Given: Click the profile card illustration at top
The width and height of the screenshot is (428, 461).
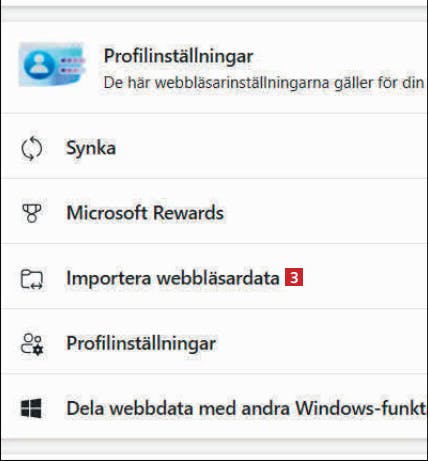Looking at the screenshot, I should 52,64.
